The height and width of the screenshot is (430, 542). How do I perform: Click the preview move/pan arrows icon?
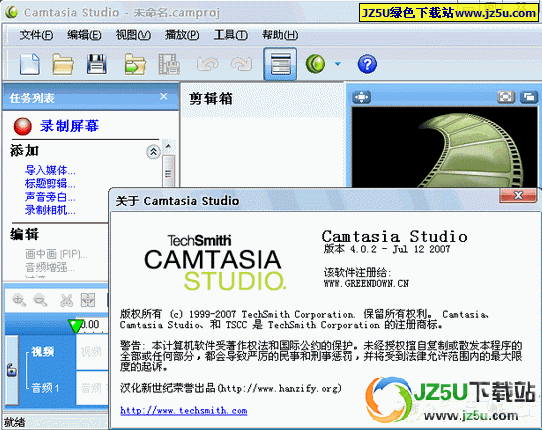pyautogui.click(x=362, y=97)
